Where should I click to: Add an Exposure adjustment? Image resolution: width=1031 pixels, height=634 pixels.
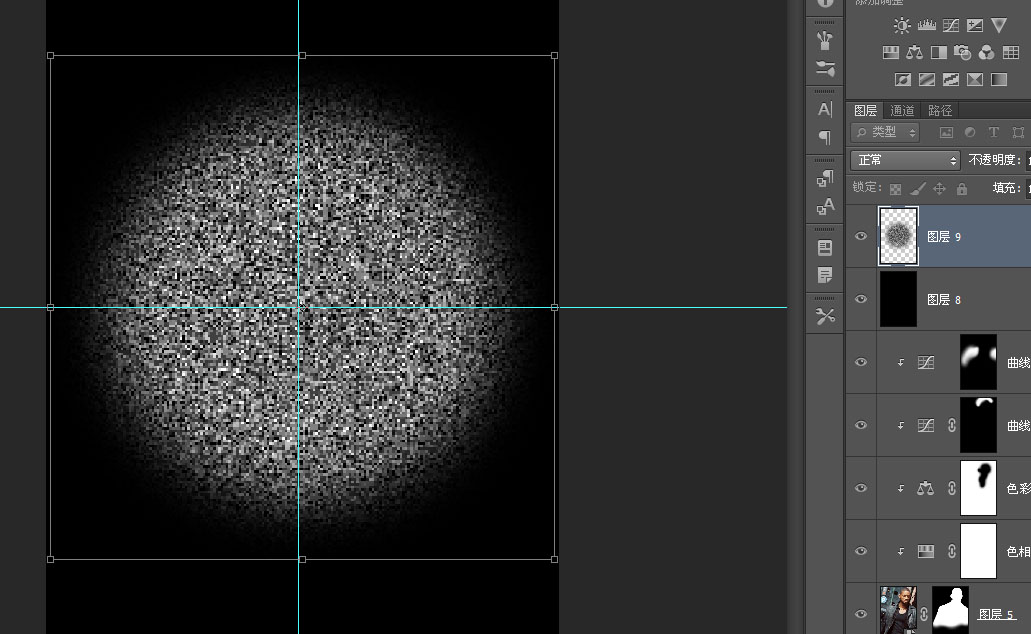(975, 26)
